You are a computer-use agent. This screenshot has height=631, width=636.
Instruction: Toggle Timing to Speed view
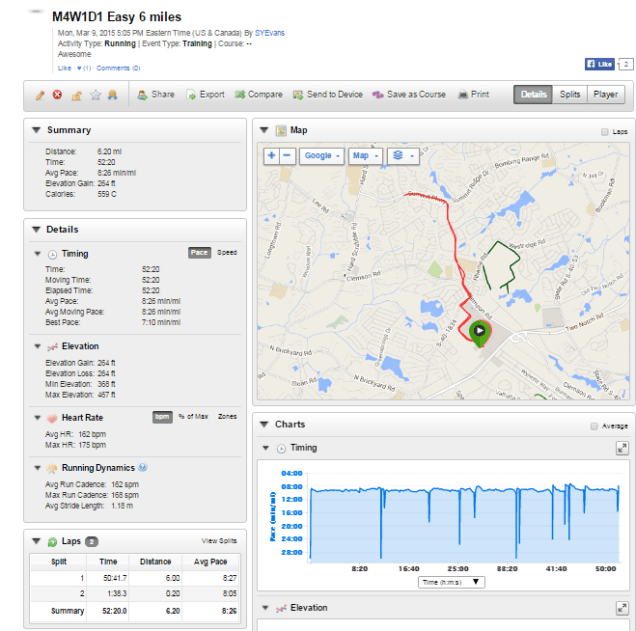(x=227, y=253)
